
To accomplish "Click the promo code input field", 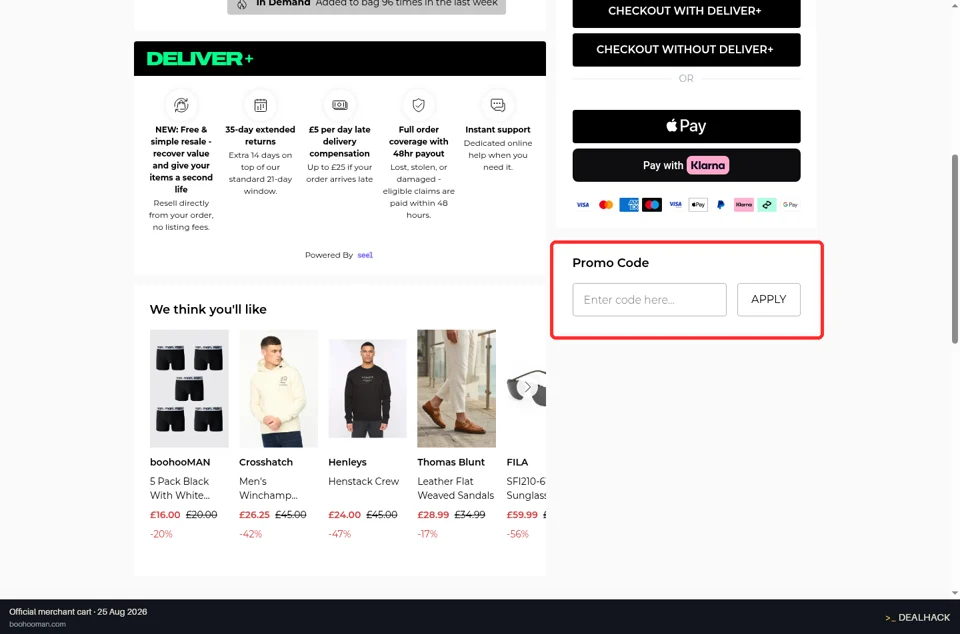I will tap(650, 300).
